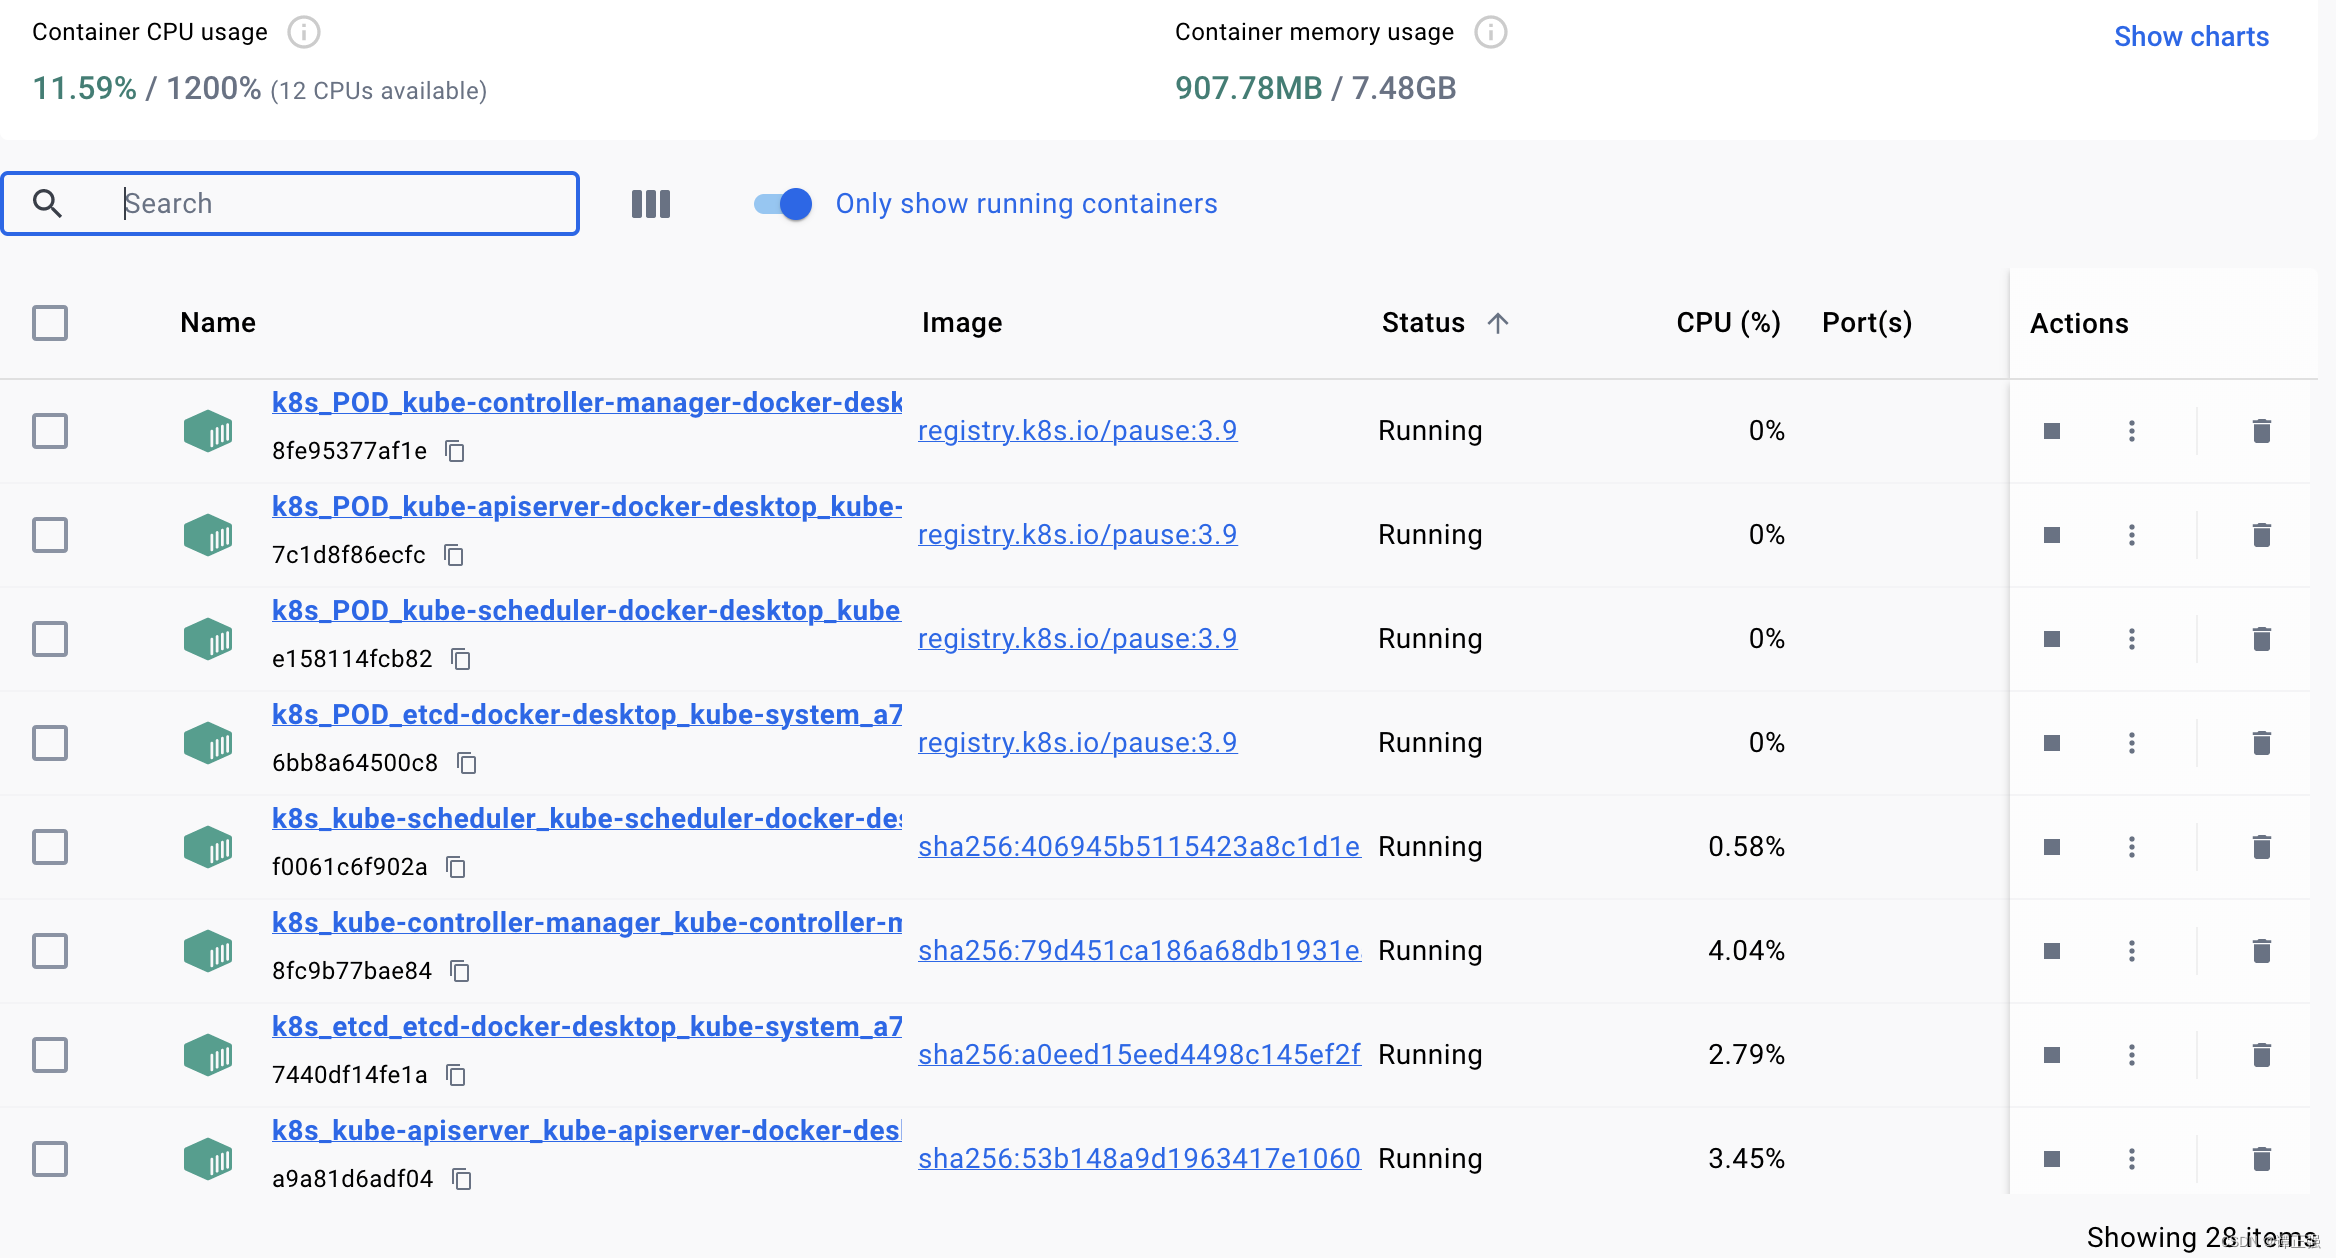Open more actions menu for e158114fcb82
The width and height of the screenshot is (2336, 1258).
[x=2132, y=639]
